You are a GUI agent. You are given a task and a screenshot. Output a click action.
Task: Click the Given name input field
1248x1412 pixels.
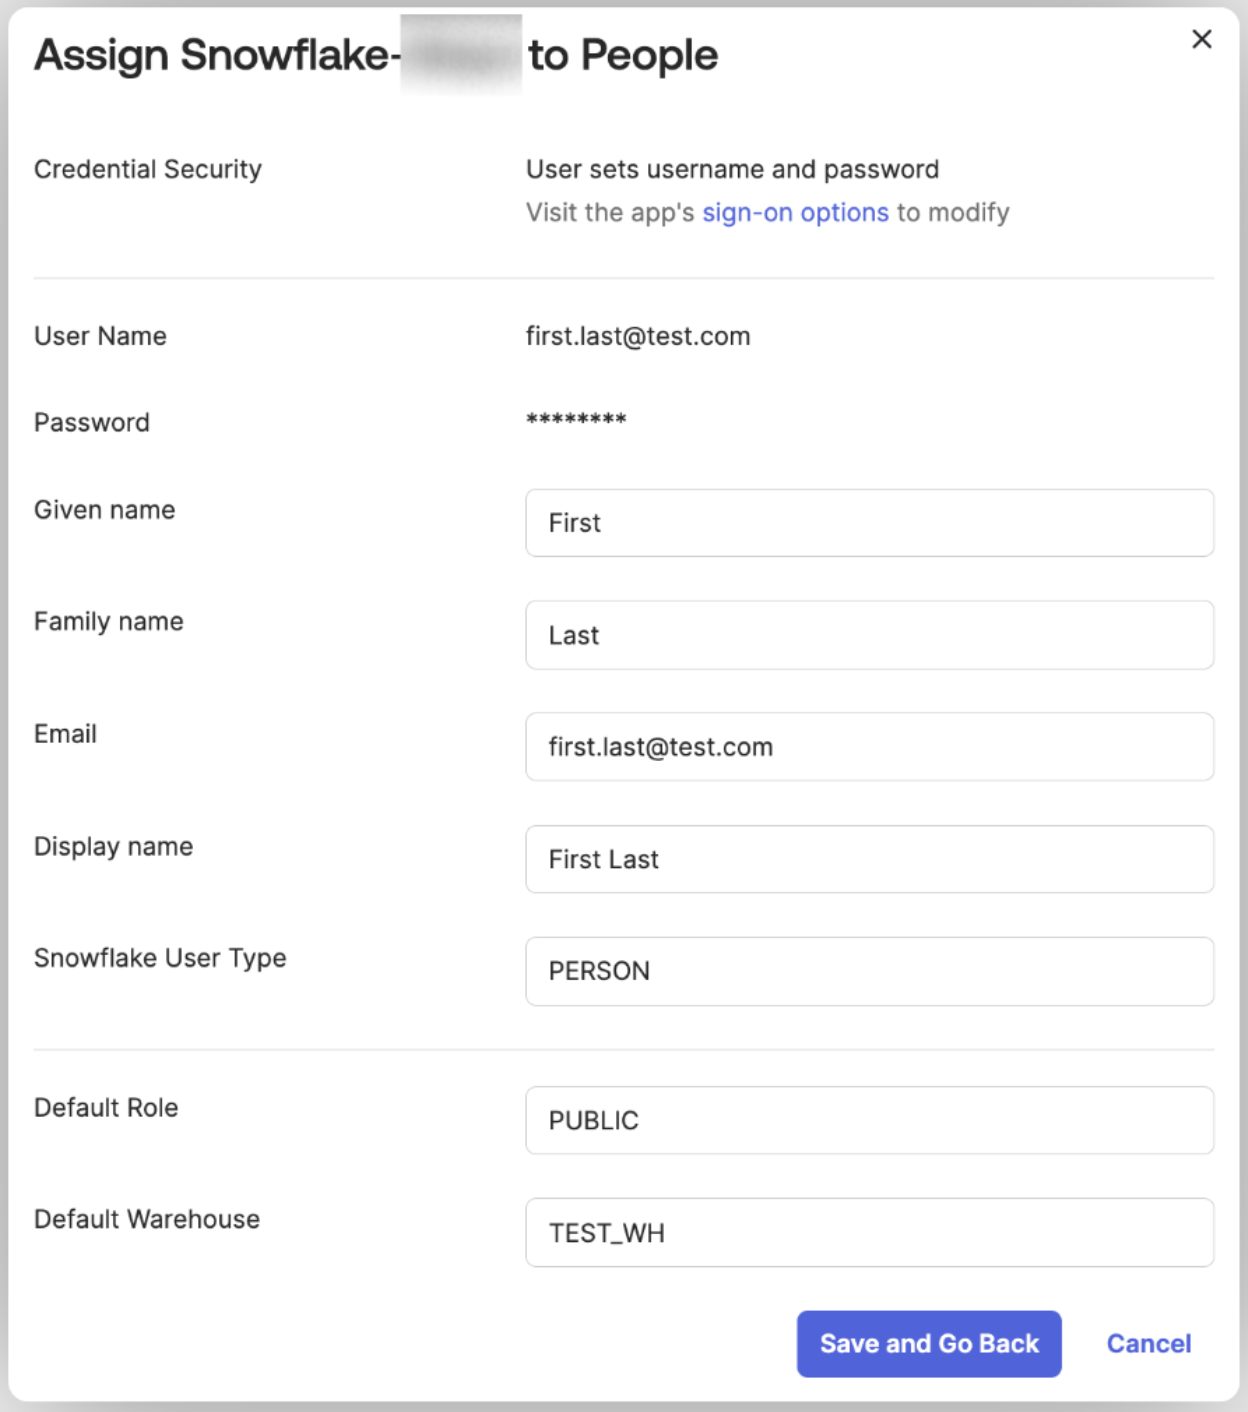coord(869,523)
